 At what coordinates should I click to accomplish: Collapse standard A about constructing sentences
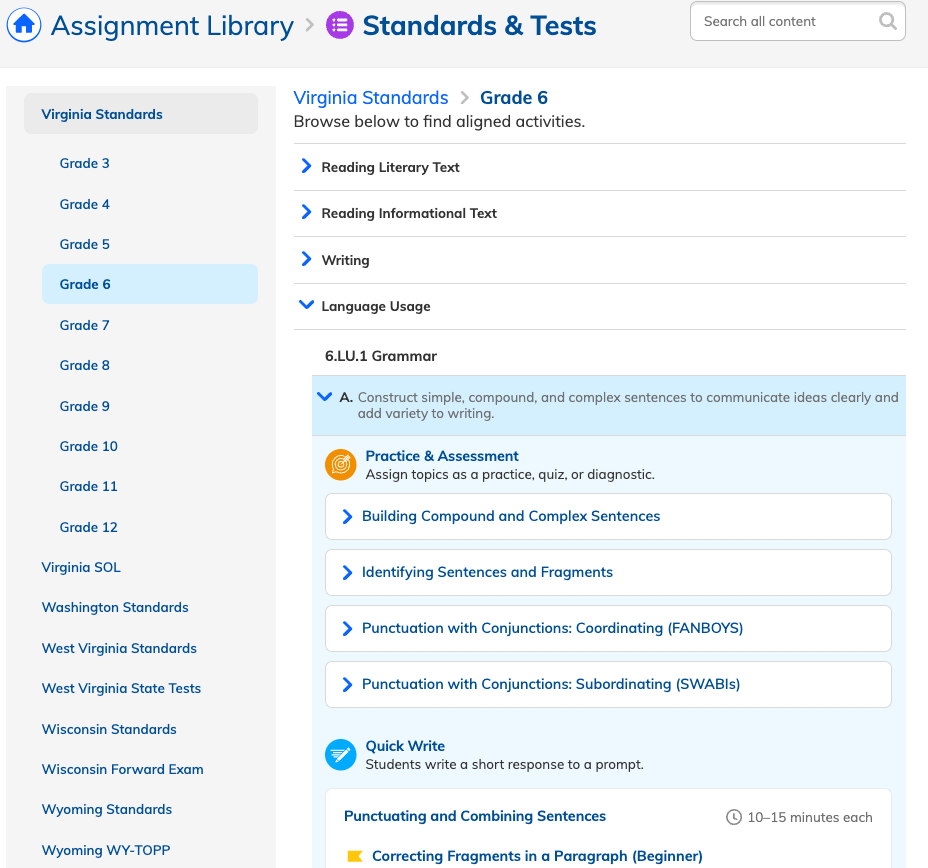[x=324, y=396]
